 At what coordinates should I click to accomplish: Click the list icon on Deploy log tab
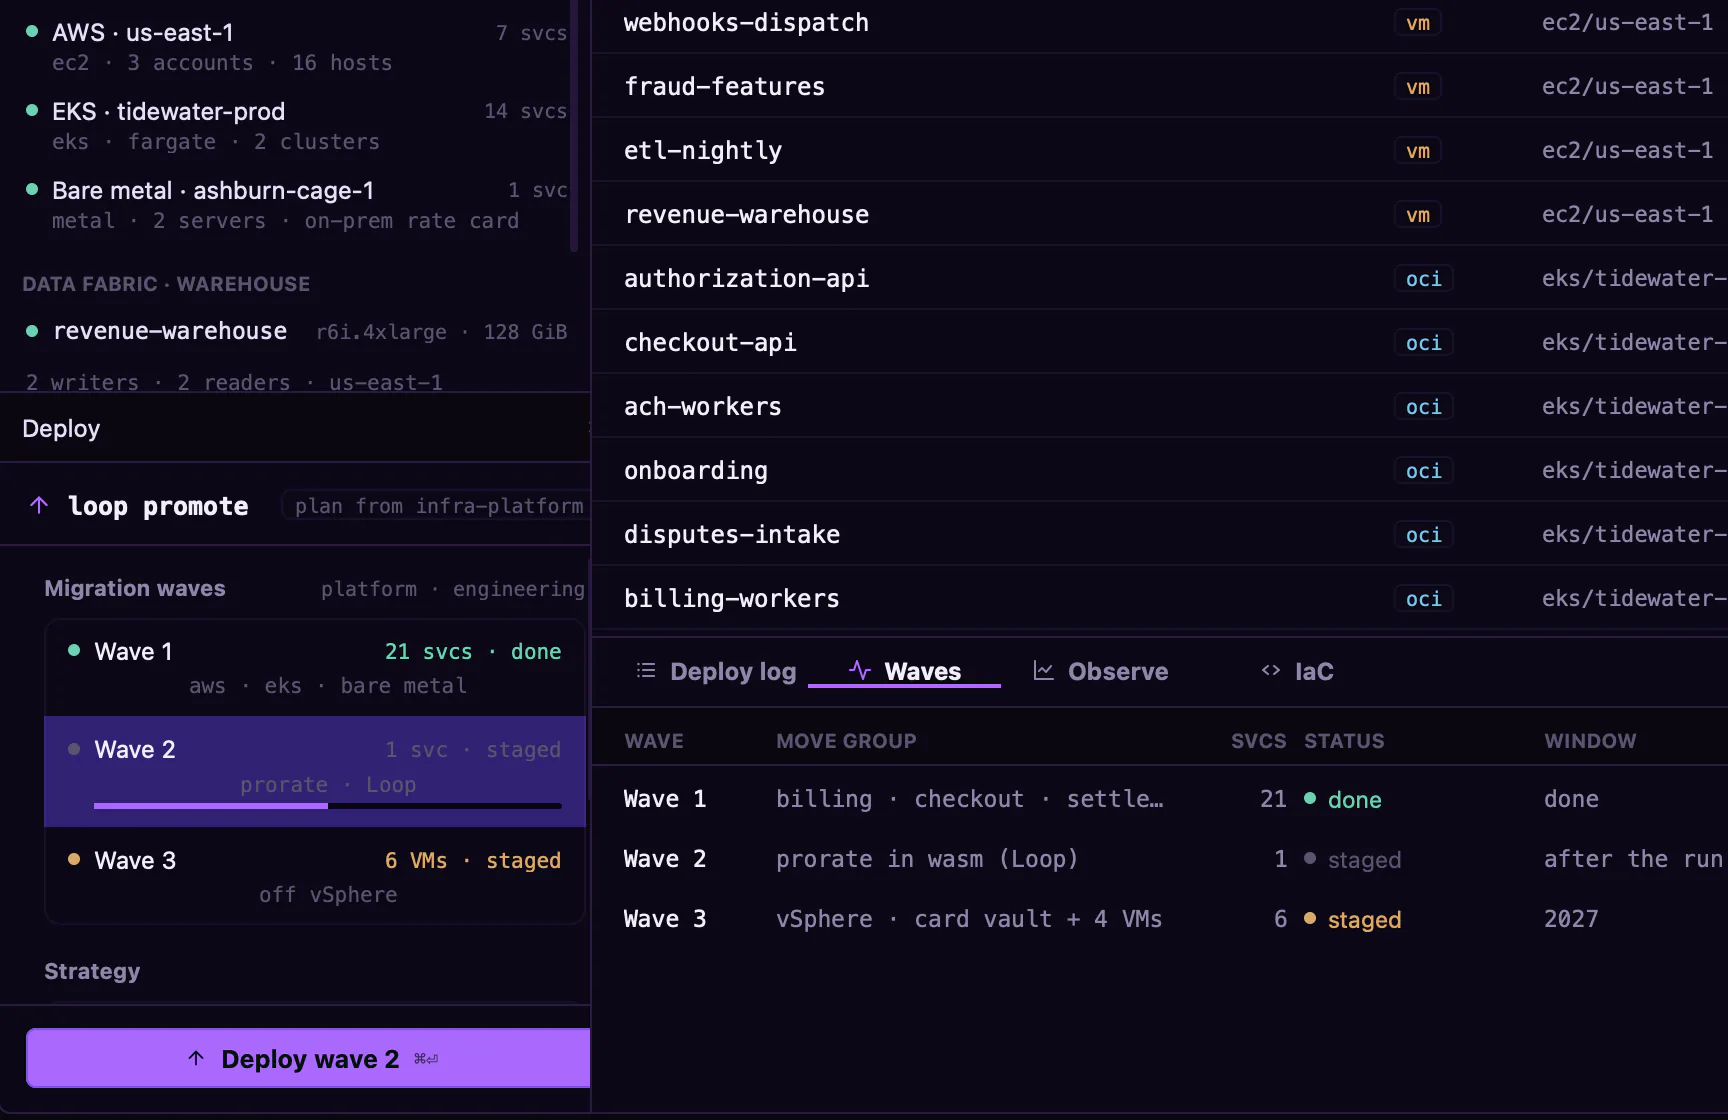646,670
